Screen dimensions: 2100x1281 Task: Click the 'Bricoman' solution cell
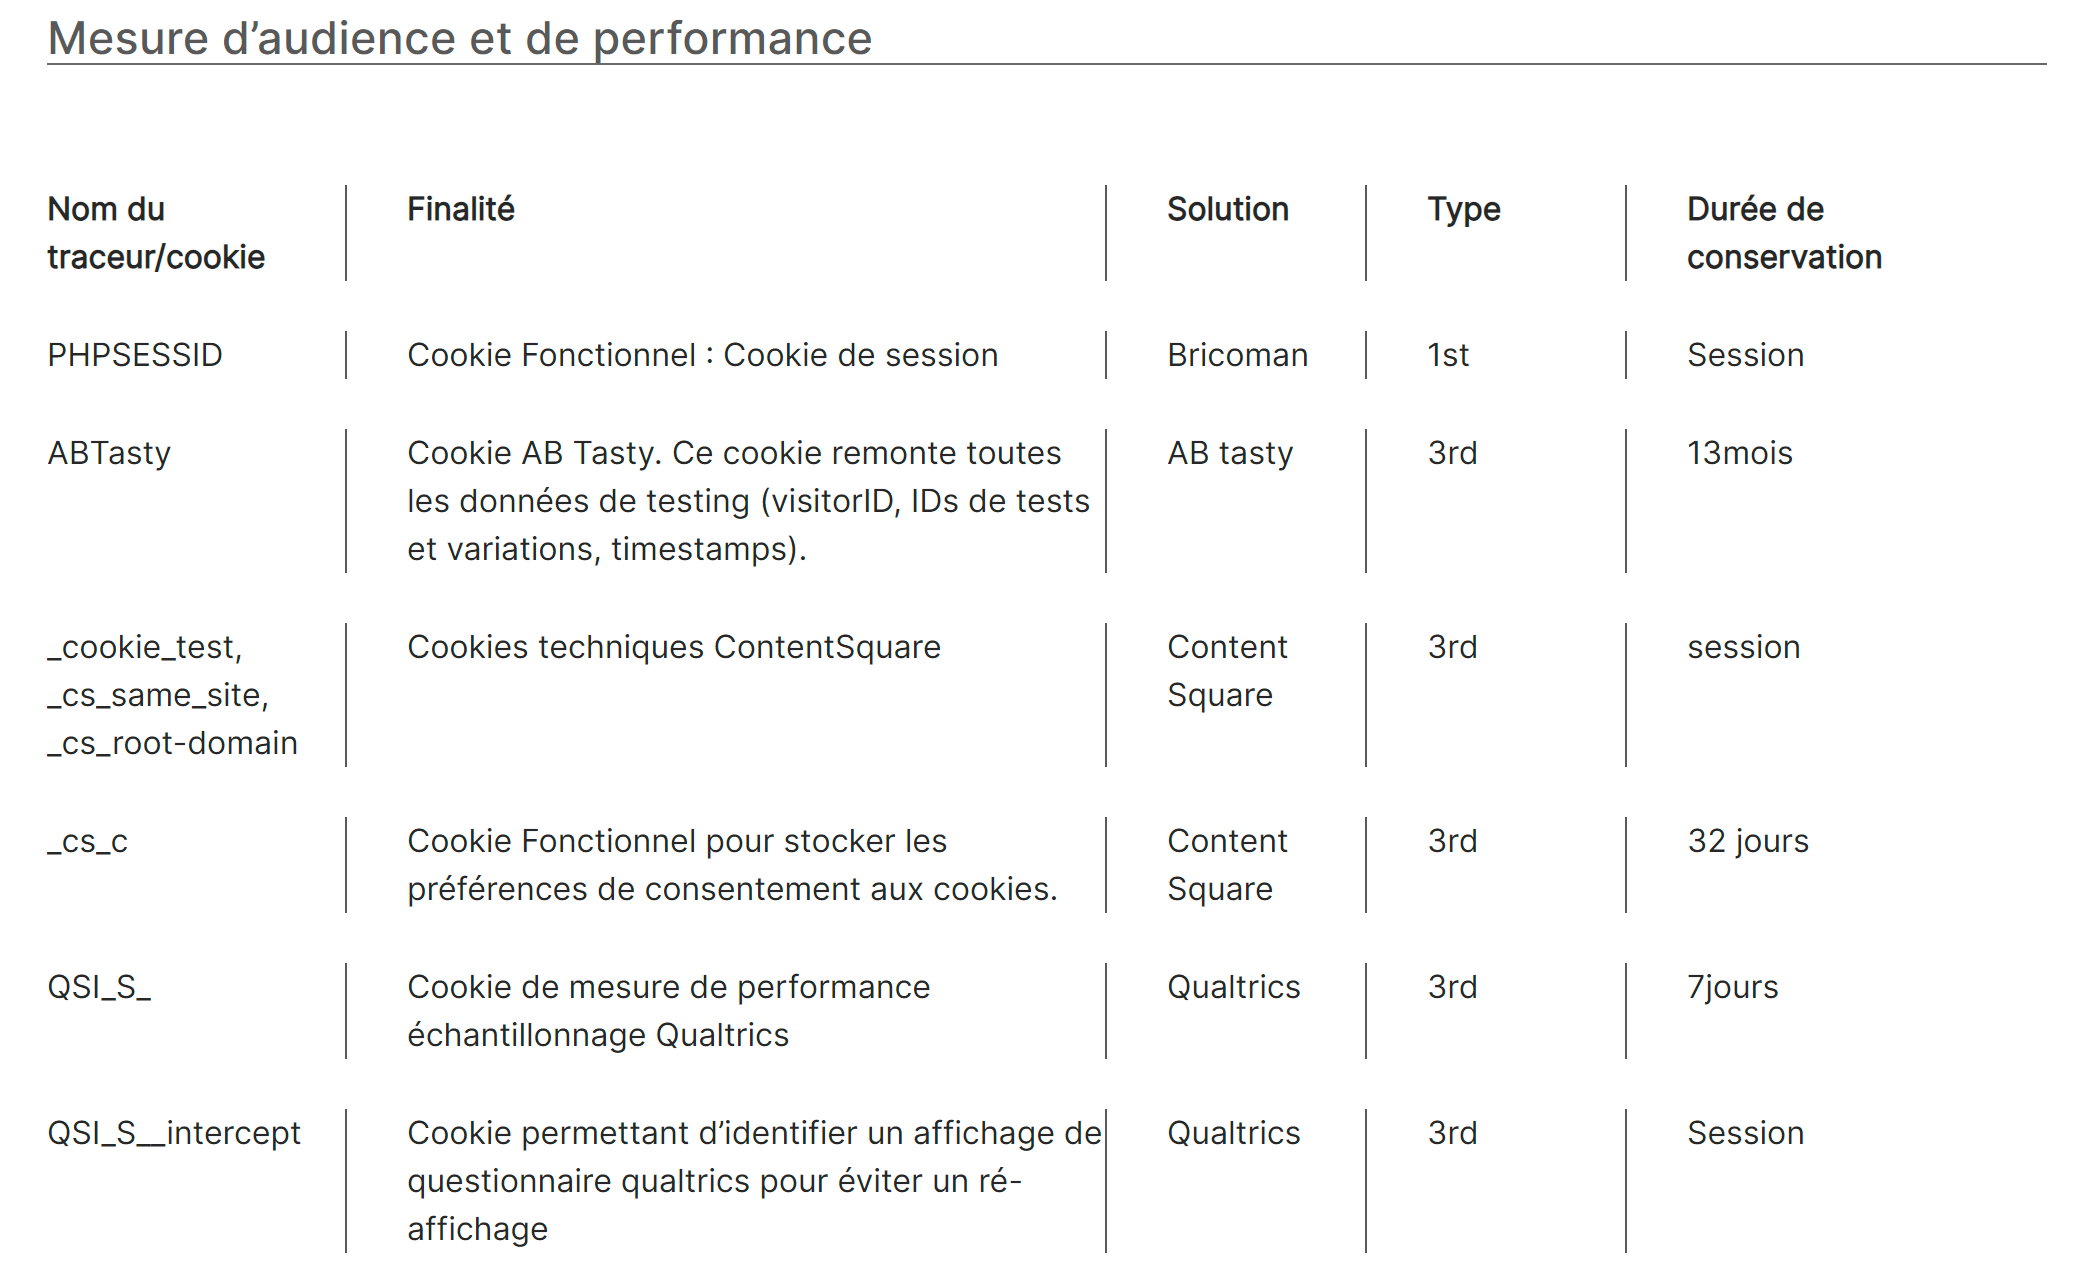tap(1238, 355)
